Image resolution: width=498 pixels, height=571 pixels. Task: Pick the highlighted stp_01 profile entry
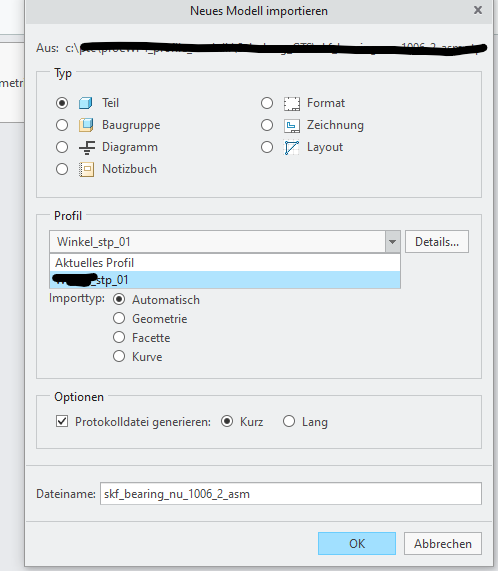point(225,280)
